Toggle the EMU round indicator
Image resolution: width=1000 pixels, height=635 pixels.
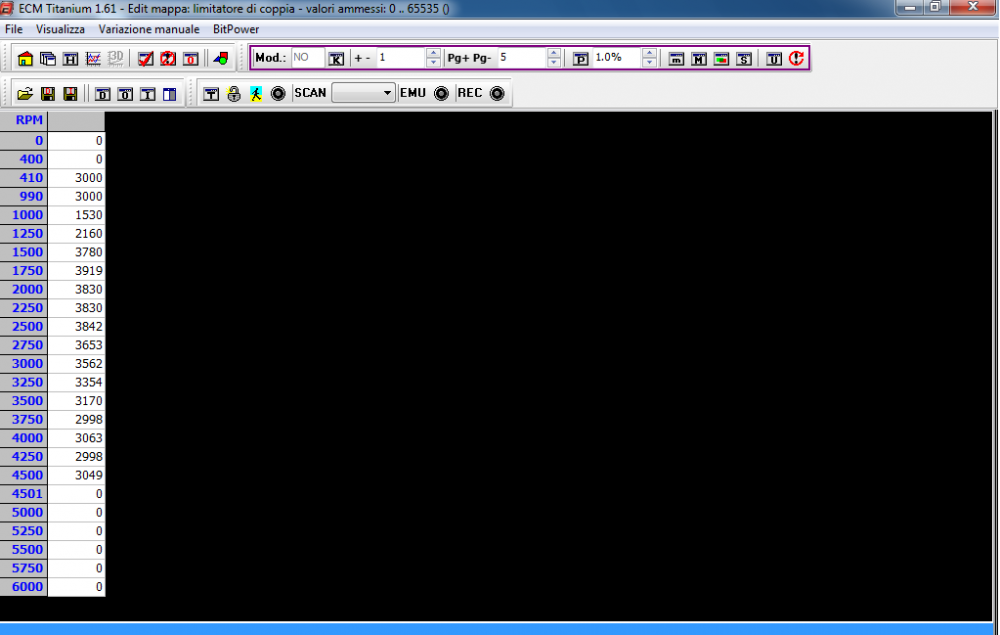point(441,94)
